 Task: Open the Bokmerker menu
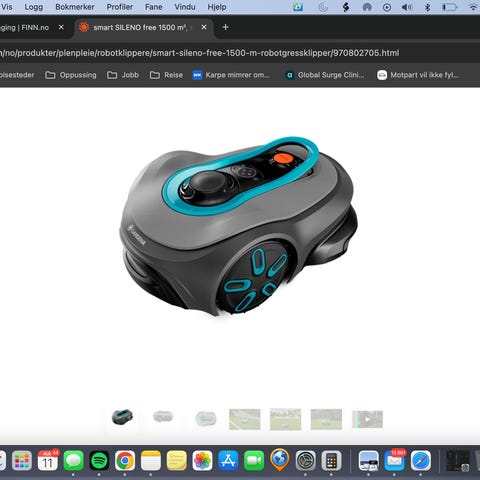[75, 7]
